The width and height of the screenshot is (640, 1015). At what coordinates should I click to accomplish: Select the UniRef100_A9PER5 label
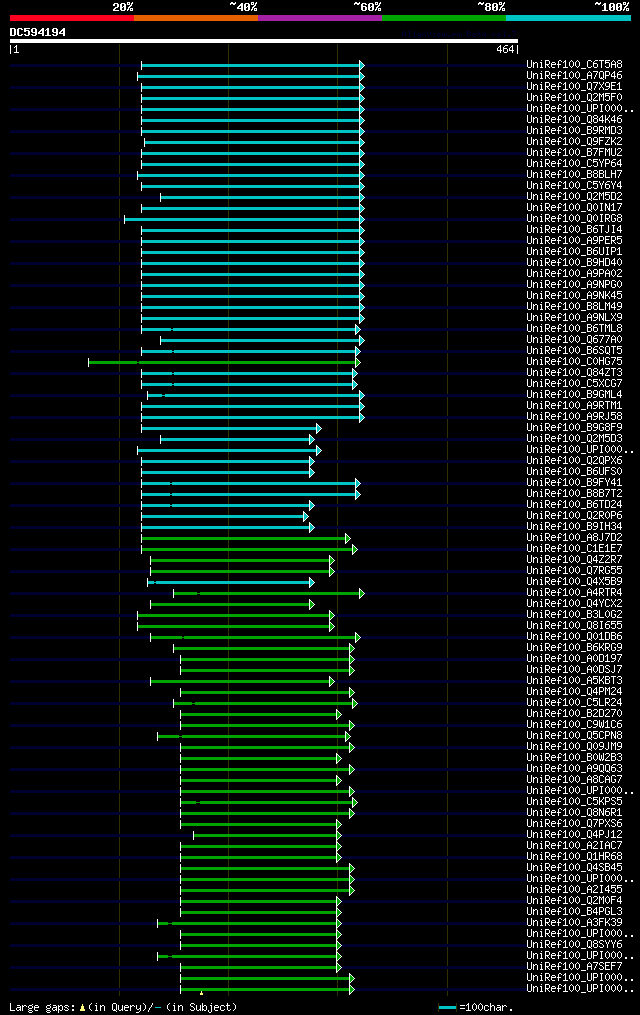tap(575, 241)
